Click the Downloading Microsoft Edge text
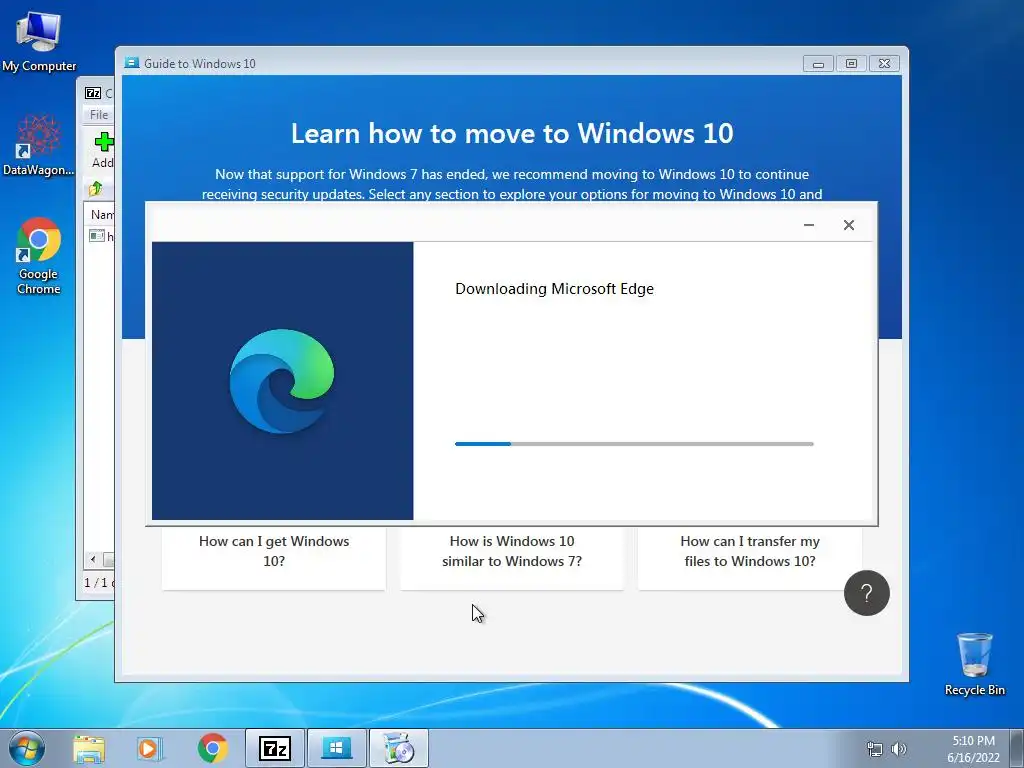Viewport: 1024px width, 768px height. (554, 289)
